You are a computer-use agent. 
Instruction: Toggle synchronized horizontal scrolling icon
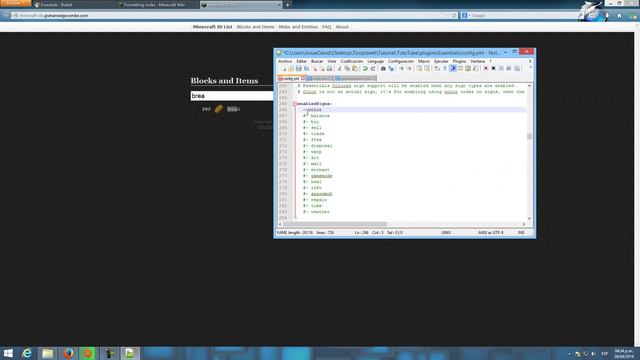pyautogui.click(x=427, y=69)
